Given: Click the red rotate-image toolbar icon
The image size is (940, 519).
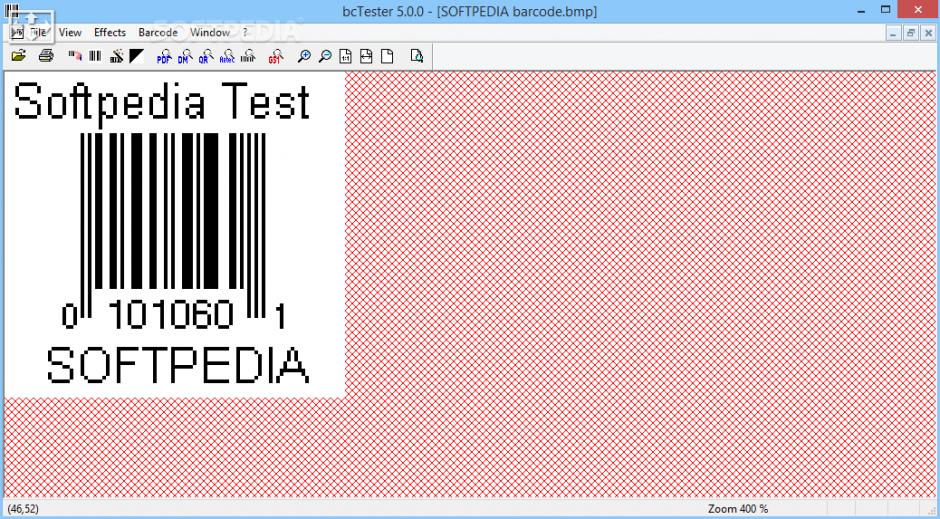Looking at the screenshot, I should tap(74, 56).
